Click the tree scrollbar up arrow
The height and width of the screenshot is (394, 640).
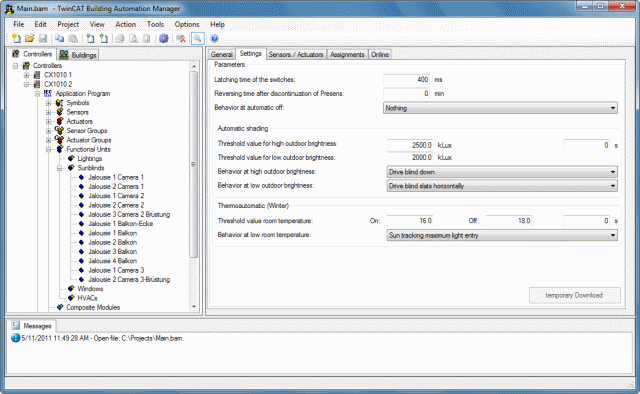194,66
